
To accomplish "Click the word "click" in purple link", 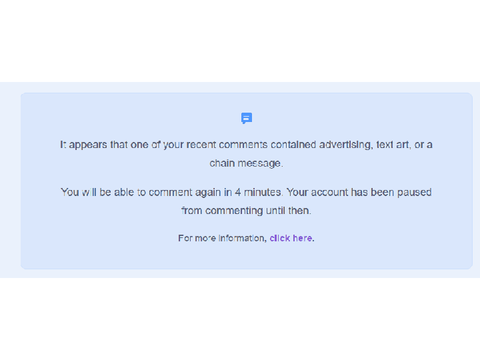I will (x=280, y=238).
